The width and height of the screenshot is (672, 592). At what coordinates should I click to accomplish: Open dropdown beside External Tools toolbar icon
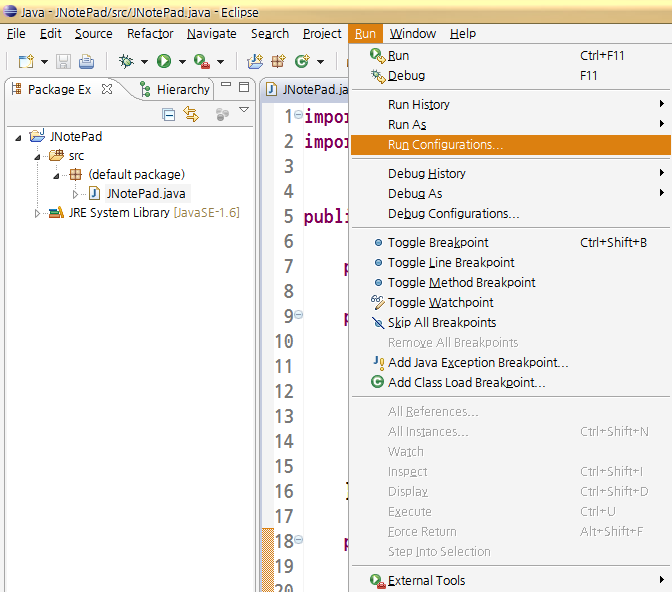[220, 62]
